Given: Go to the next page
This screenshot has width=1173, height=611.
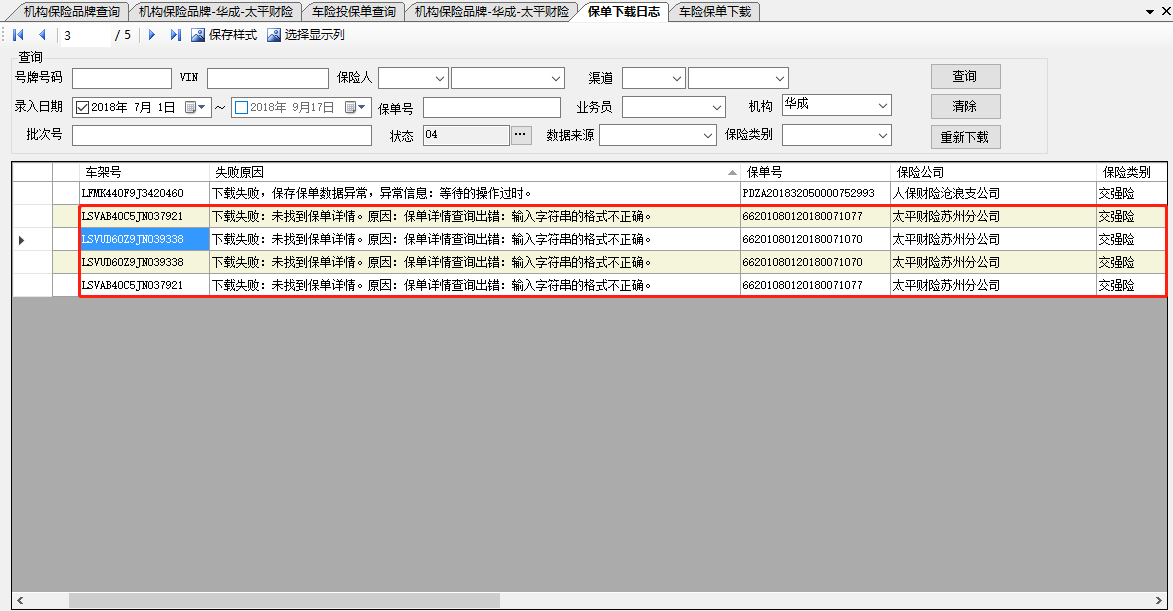Looking at the screenshot, I should pyautogui.click(x=152, y=34).
